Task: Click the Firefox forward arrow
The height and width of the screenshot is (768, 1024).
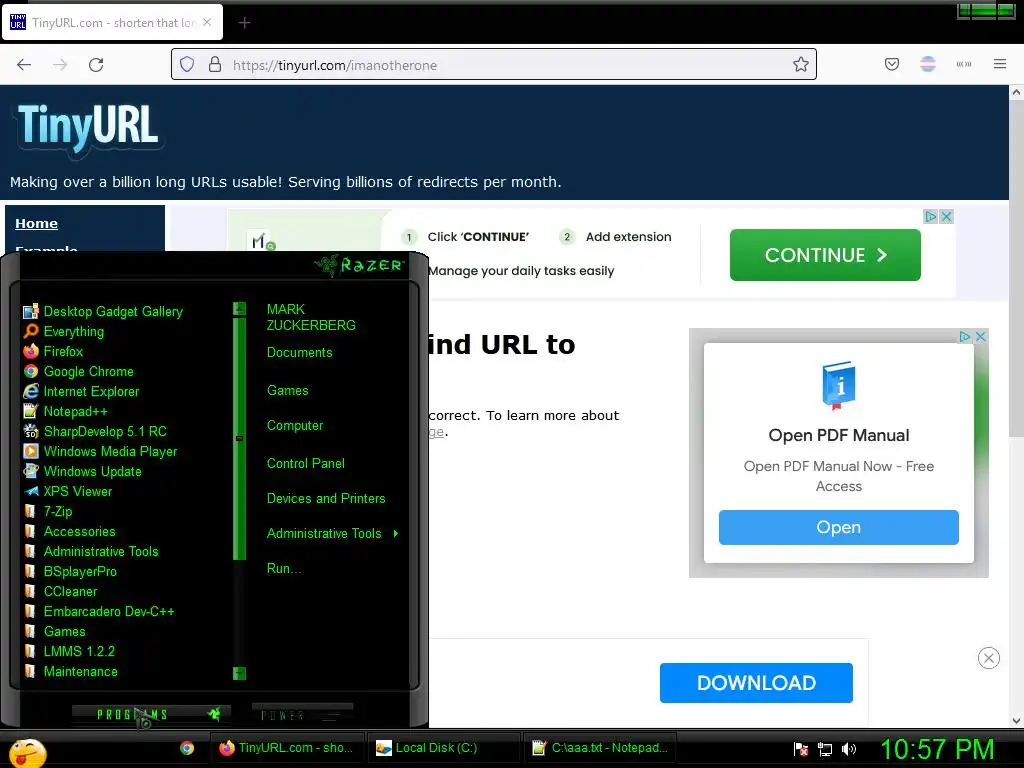Action: pyautogui.click(x=60, y=65)
